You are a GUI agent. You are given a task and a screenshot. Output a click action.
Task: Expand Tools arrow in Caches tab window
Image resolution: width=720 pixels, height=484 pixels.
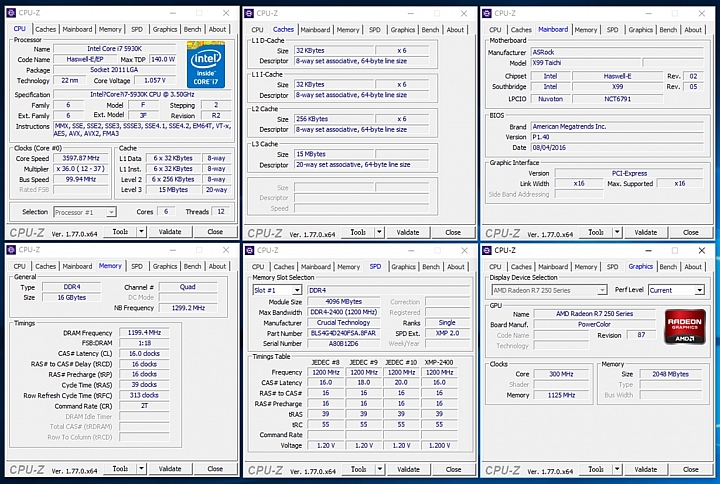[379, 232]
